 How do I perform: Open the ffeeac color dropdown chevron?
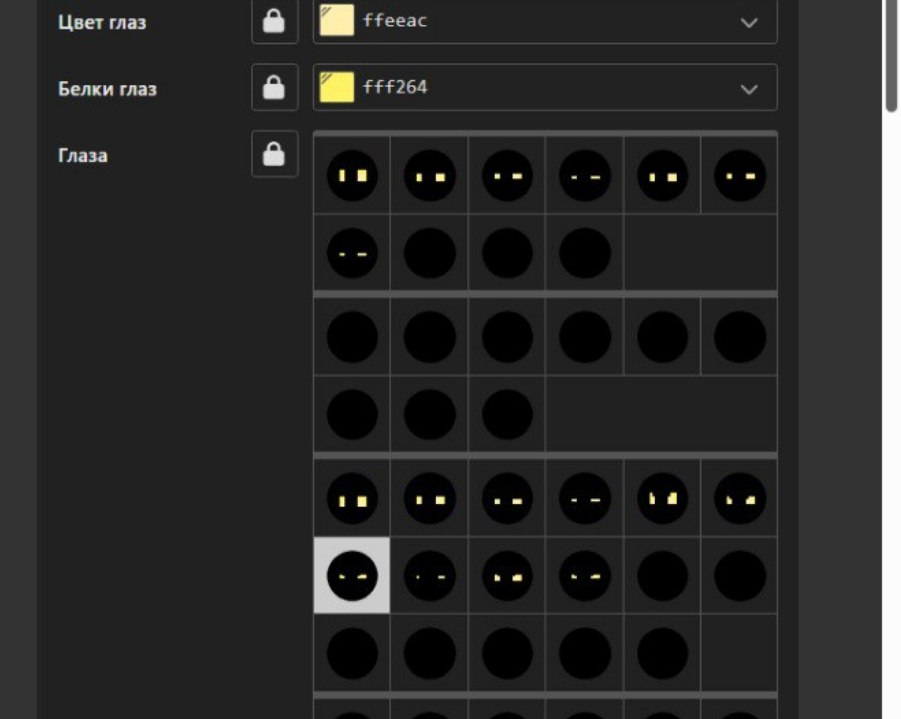tap(749, 22)
